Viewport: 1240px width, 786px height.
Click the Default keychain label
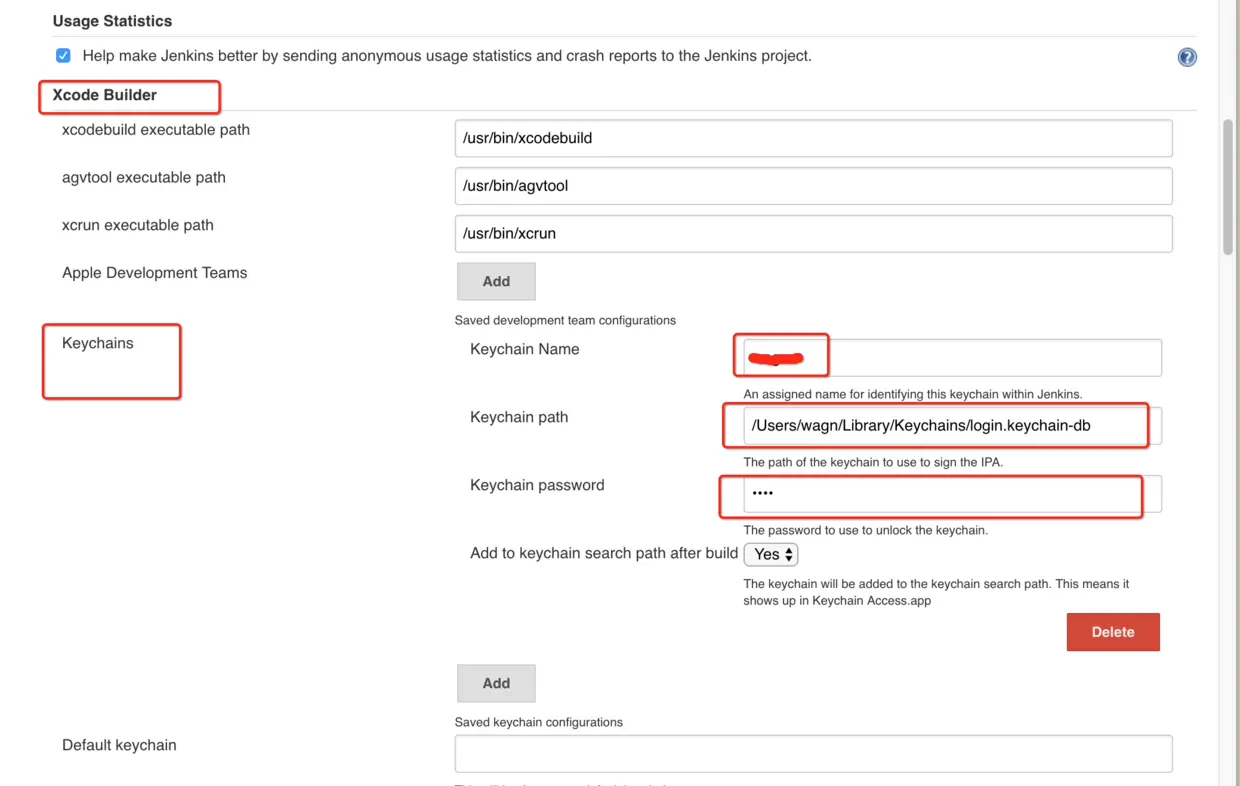coord(119,745)
